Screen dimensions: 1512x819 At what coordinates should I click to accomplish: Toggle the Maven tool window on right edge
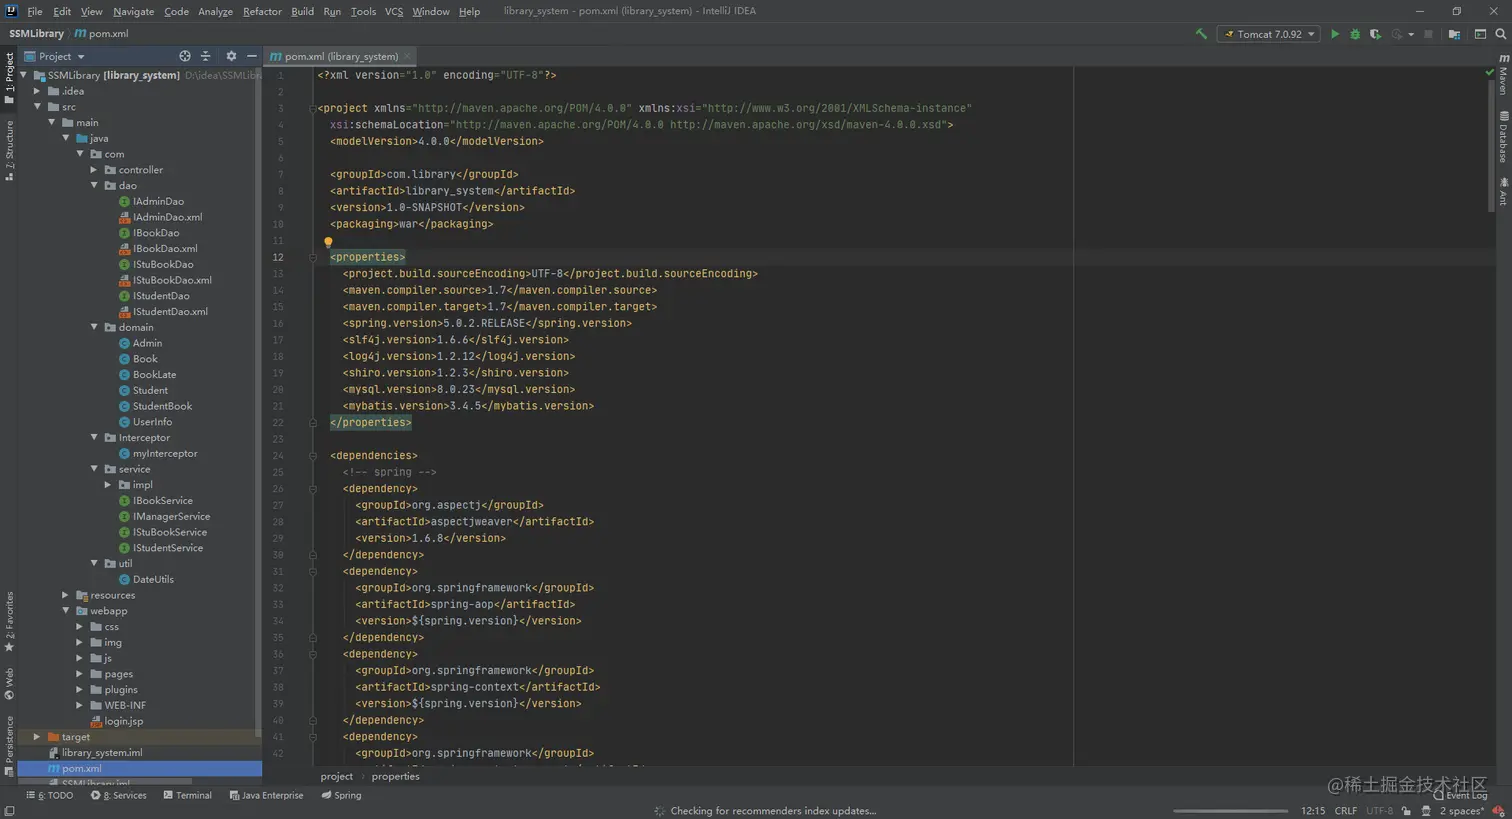tap(1503, 75)
